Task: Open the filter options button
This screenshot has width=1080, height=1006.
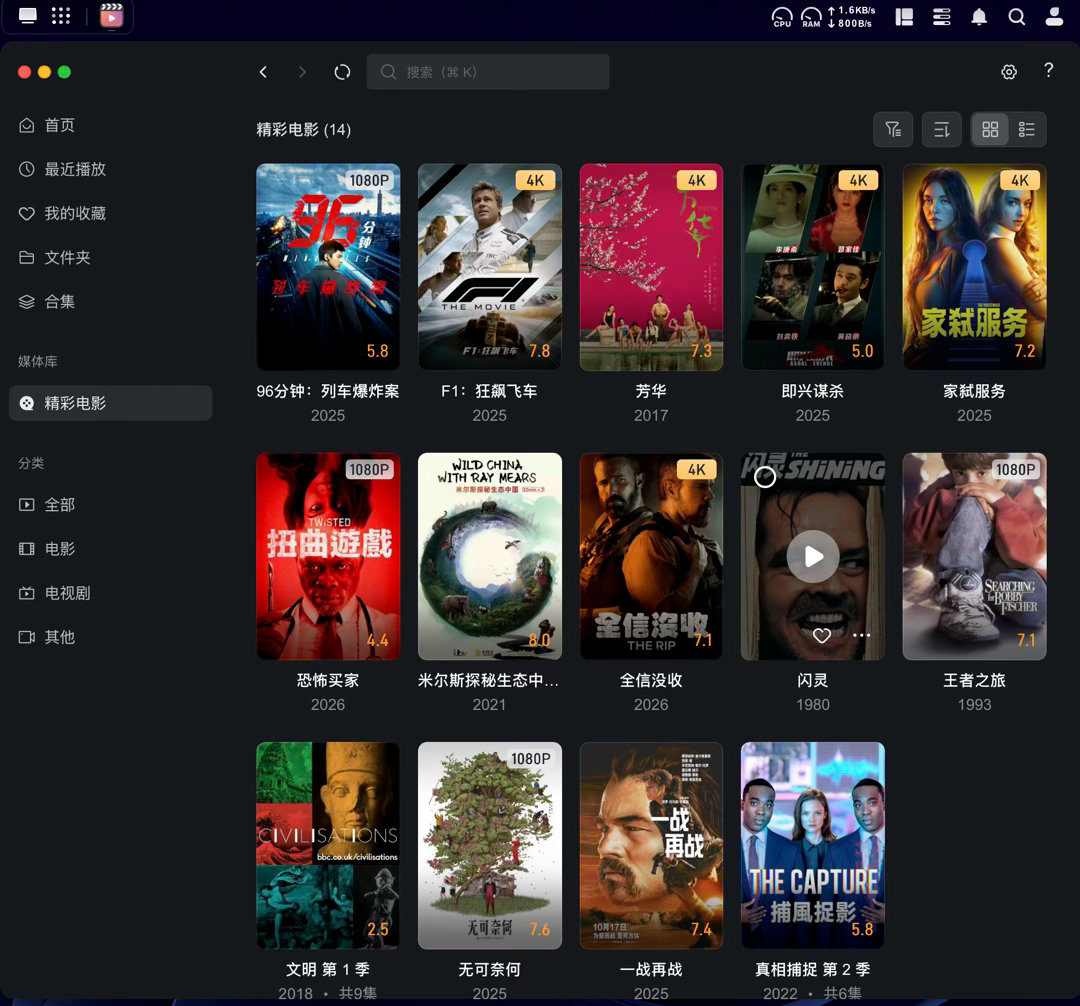Action: point(893,129)
